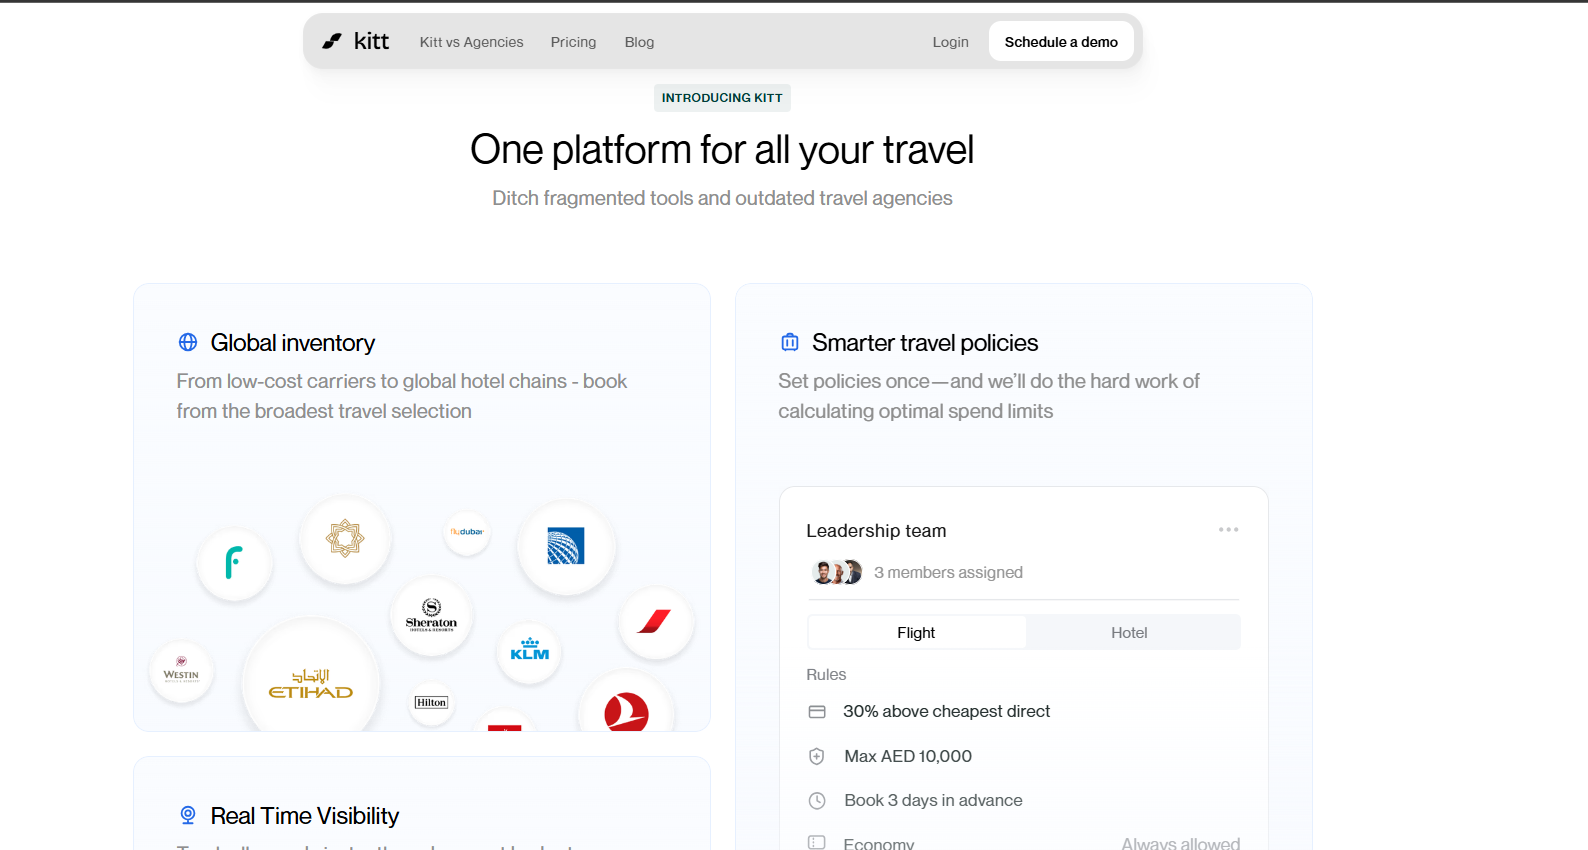
Task: Click the seat icon next to Economy
Action: (817, 843)
